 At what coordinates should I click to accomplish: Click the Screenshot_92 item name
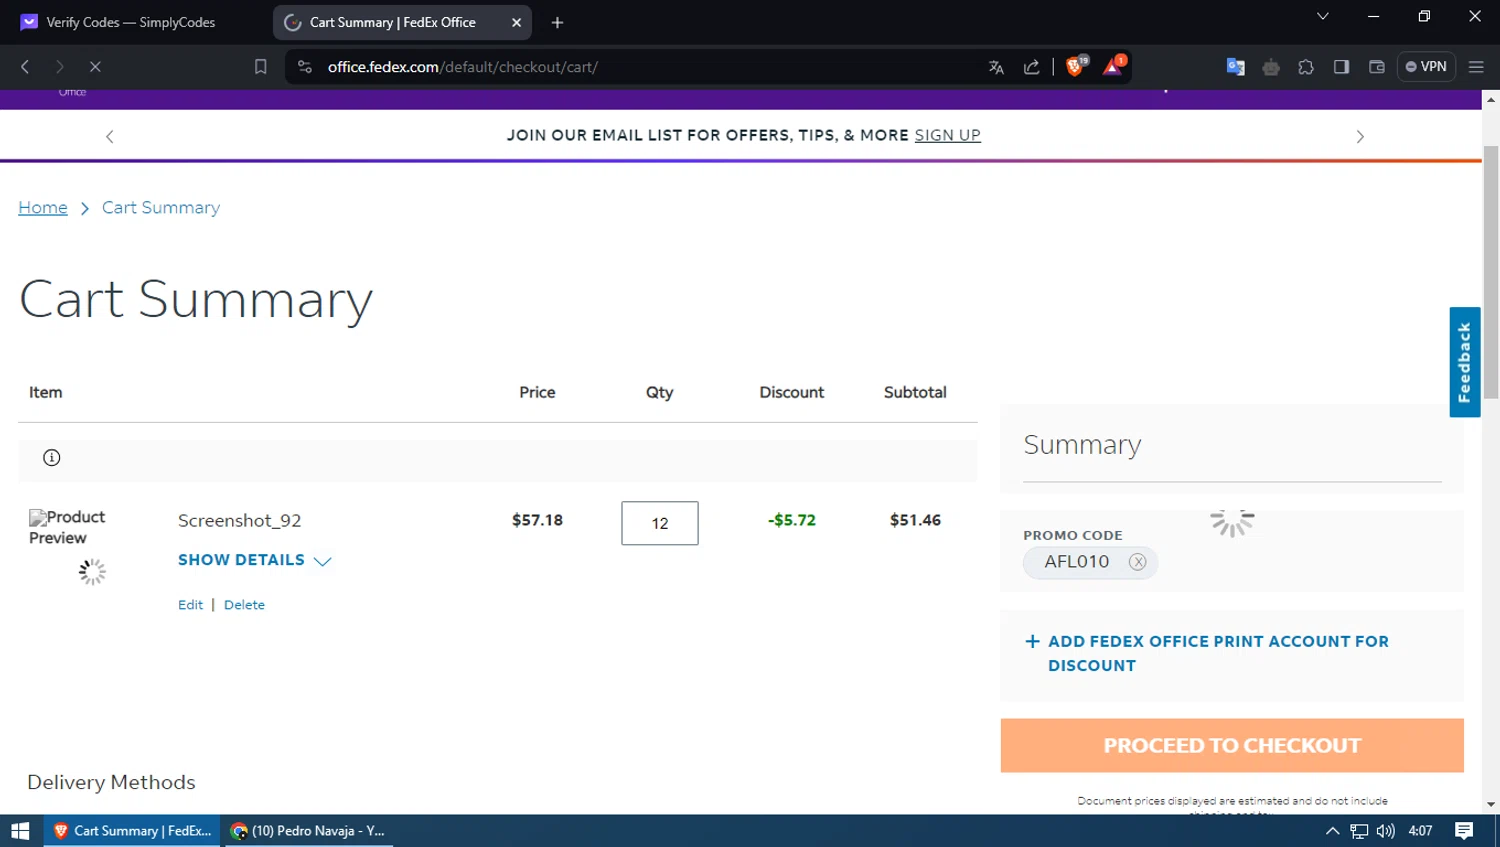240,520
